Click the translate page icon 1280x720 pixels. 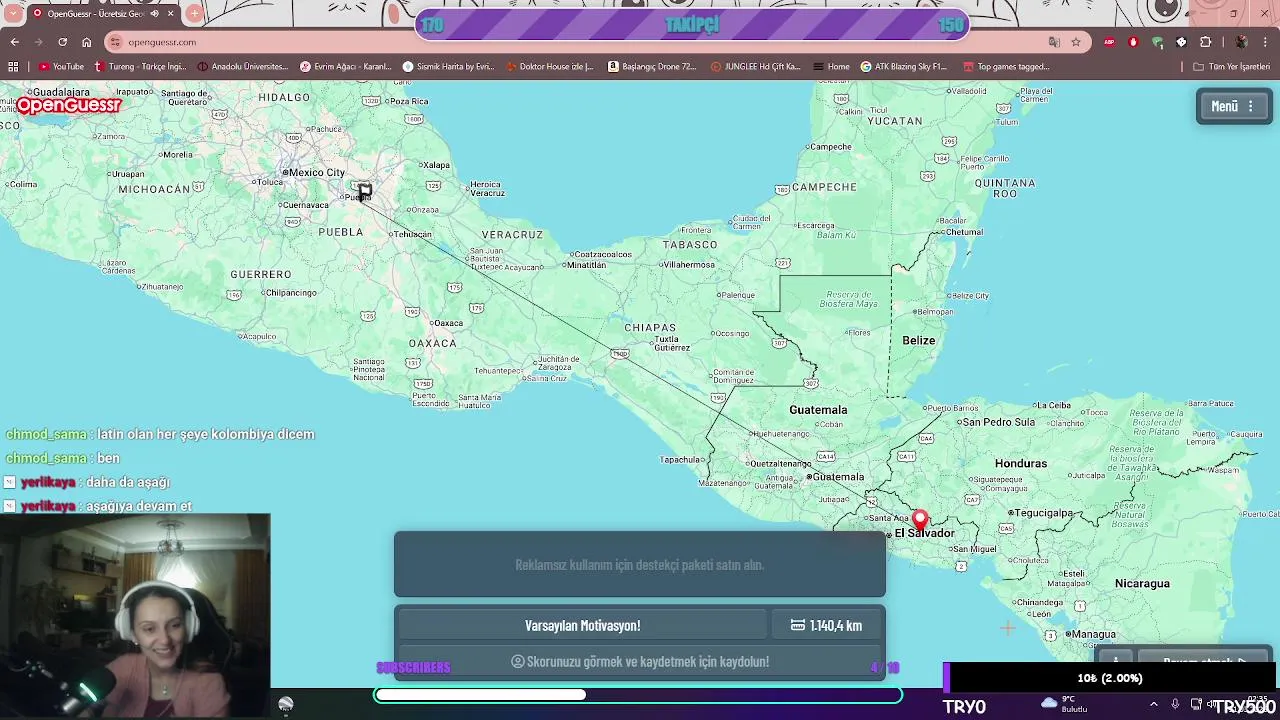(x=1054, y=42)
